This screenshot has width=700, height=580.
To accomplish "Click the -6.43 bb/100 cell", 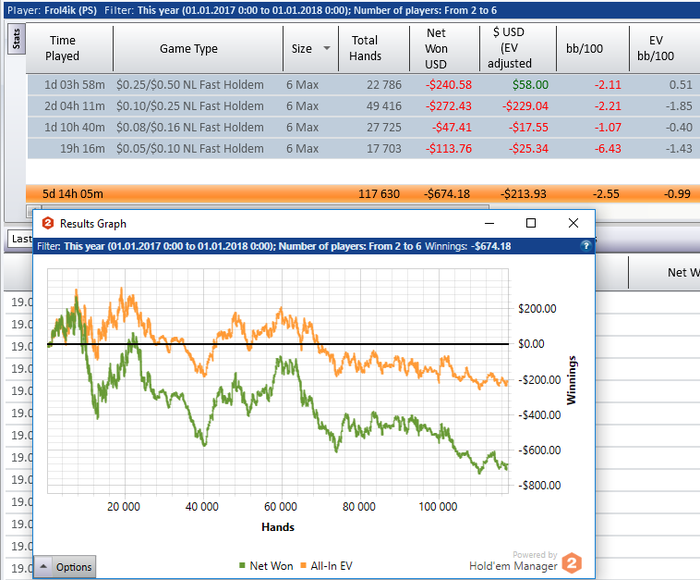I will 608,149.
